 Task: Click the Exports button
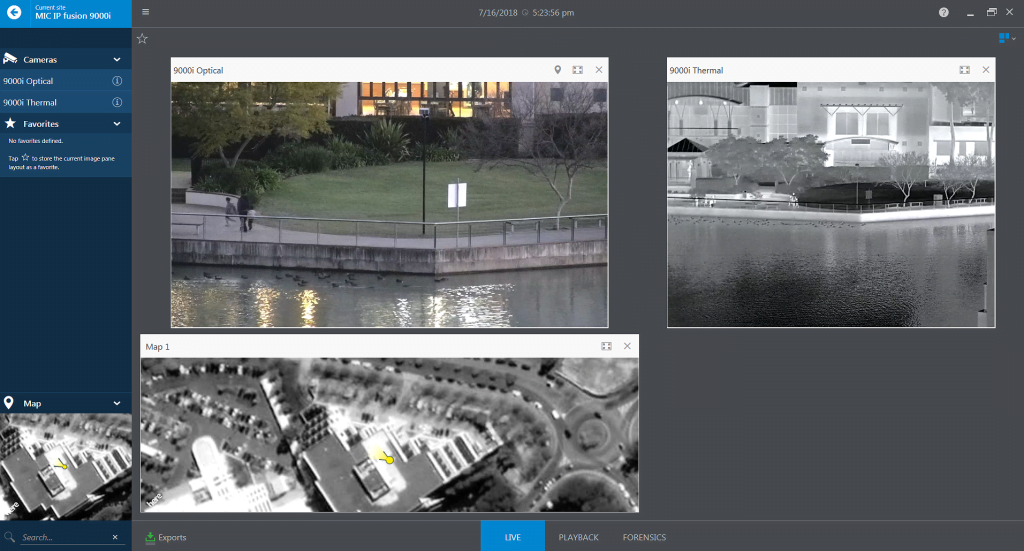[x=166, y=537]
